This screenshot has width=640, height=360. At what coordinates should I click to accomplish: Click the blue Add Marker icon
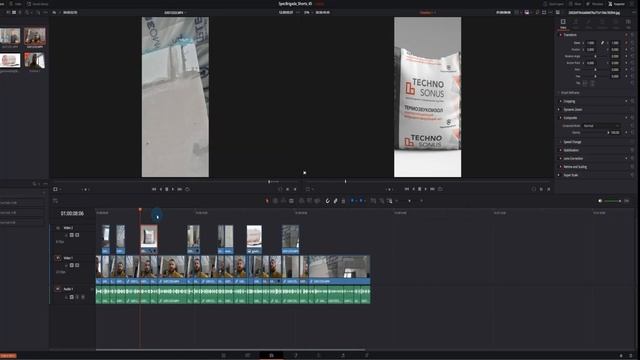click(361, 201)
